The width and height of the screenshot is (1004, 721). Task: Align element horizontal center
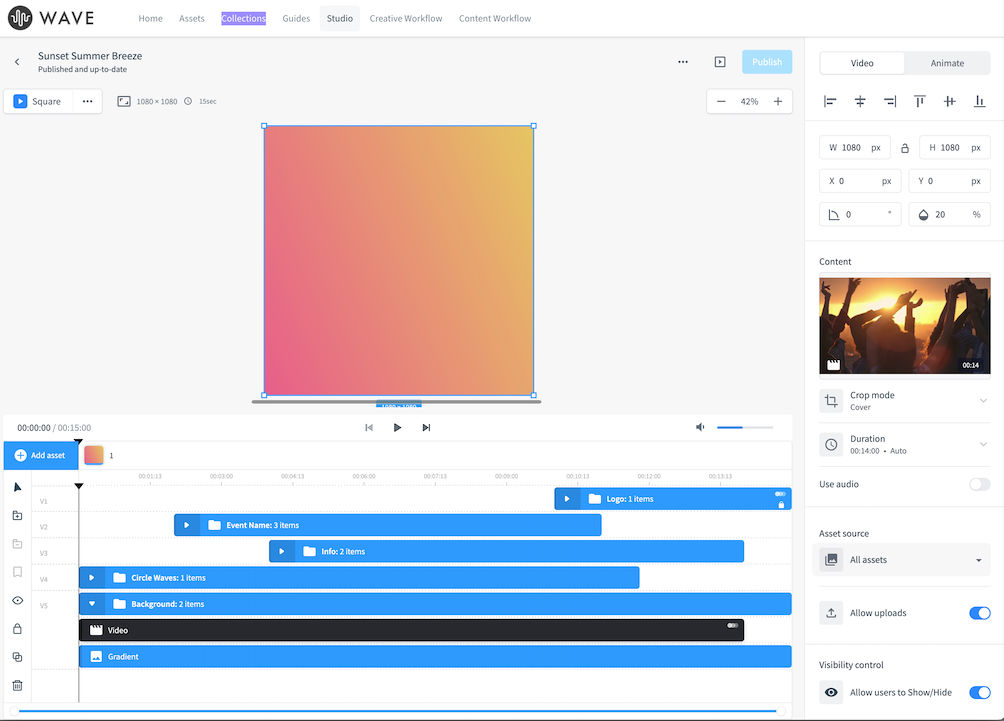coord(860,101)
